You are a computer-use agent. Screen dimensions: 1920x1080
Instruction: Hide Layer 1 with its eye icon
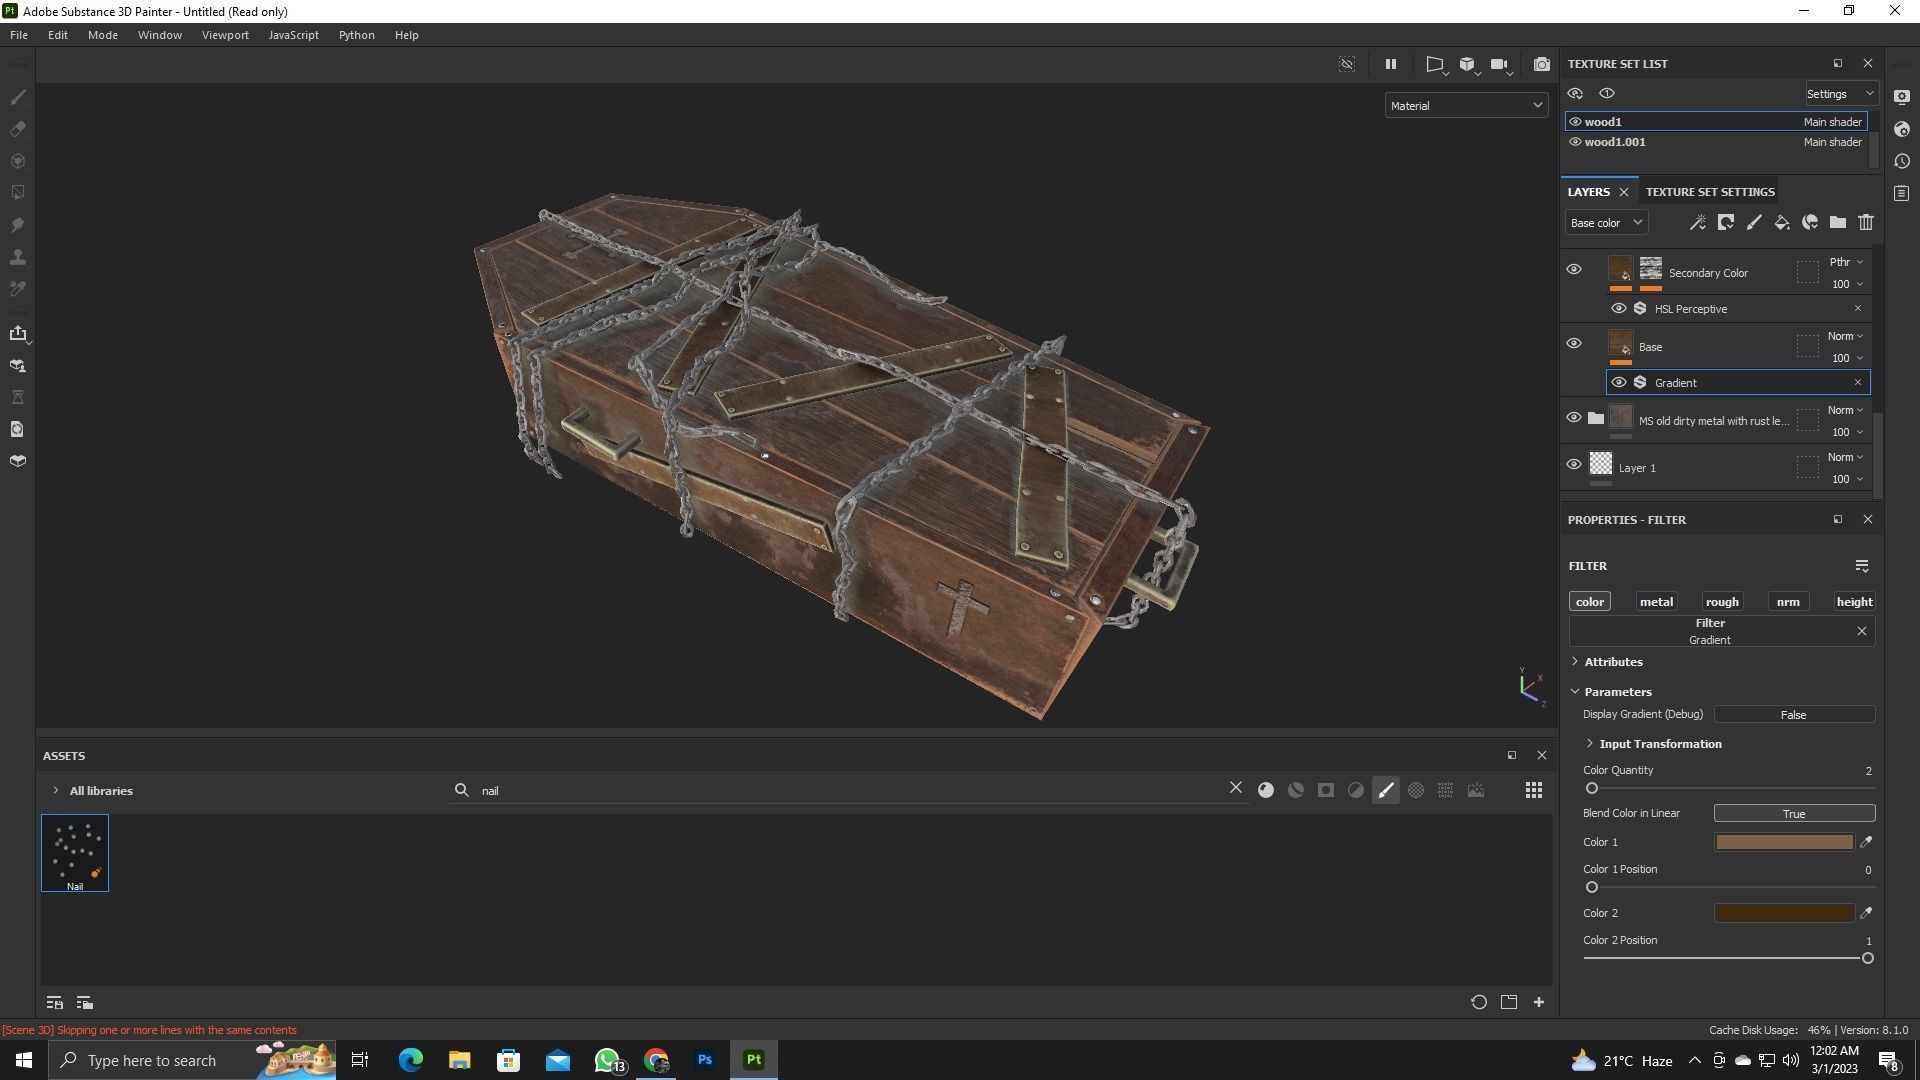(1574, 465)
